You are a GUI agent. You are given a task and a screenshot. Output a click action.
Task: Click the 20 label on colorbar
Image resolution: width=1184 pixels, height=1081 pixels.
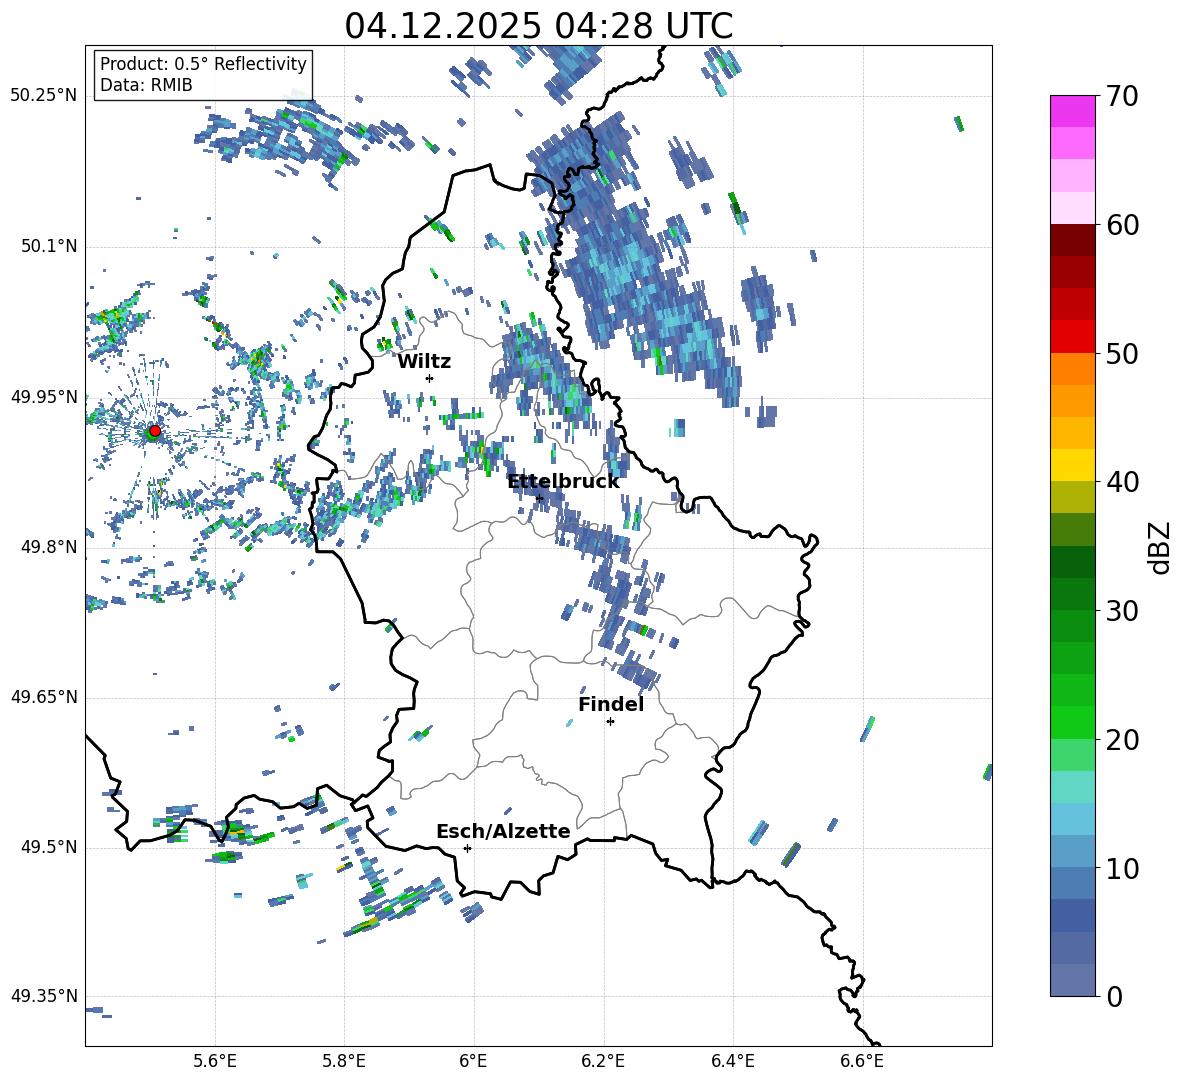click(x=1122, y=739)
